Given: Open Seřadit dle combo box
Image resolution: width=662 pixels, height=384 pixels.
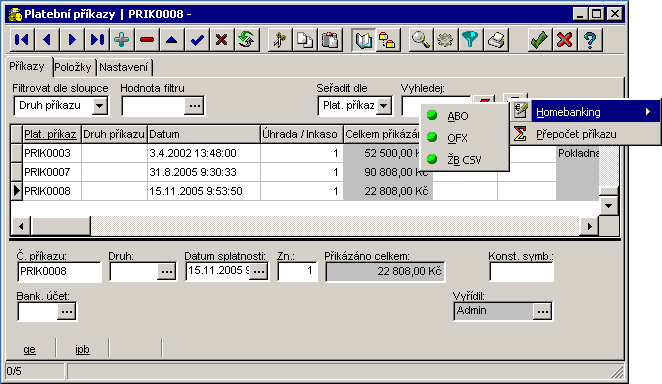Looking at the screenshot, I should pos(384,105).
